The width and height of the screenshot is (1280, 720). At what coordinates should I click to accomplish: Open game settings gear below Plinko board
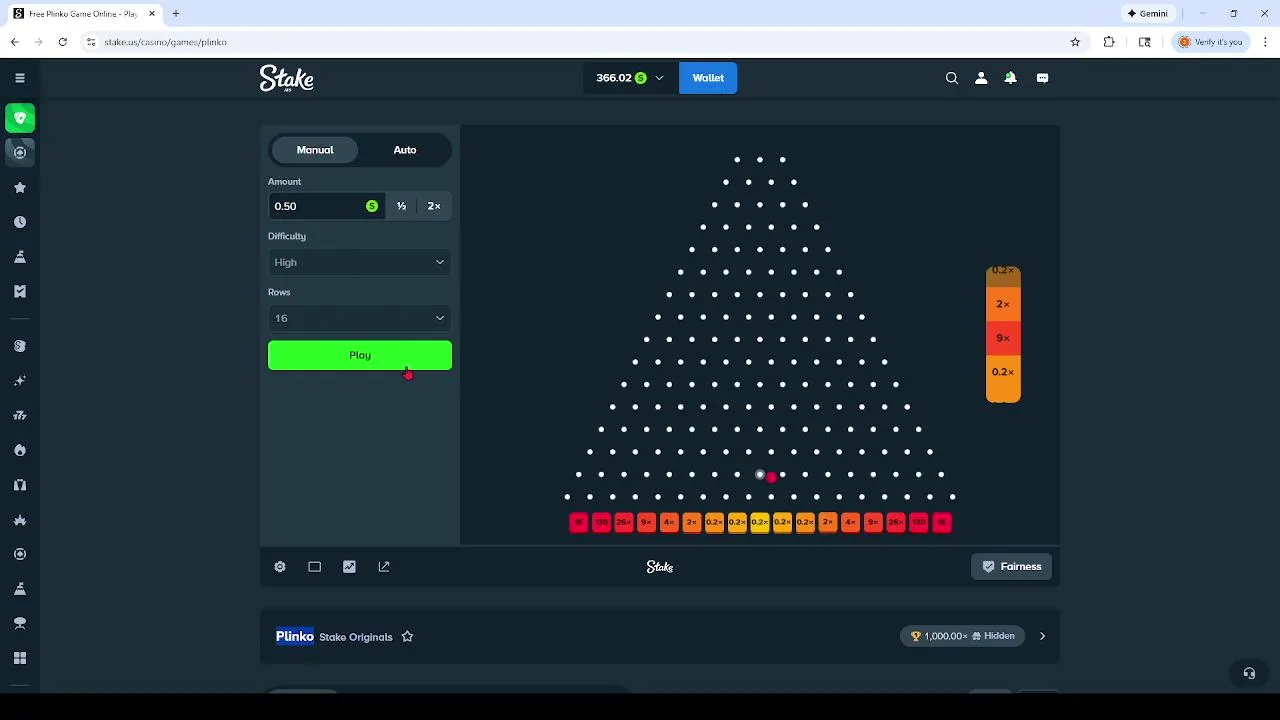280,567
